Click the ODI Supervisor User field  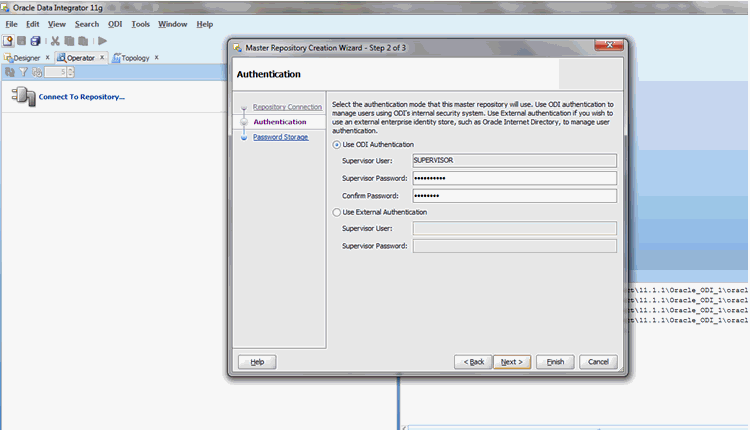[515, 160]
